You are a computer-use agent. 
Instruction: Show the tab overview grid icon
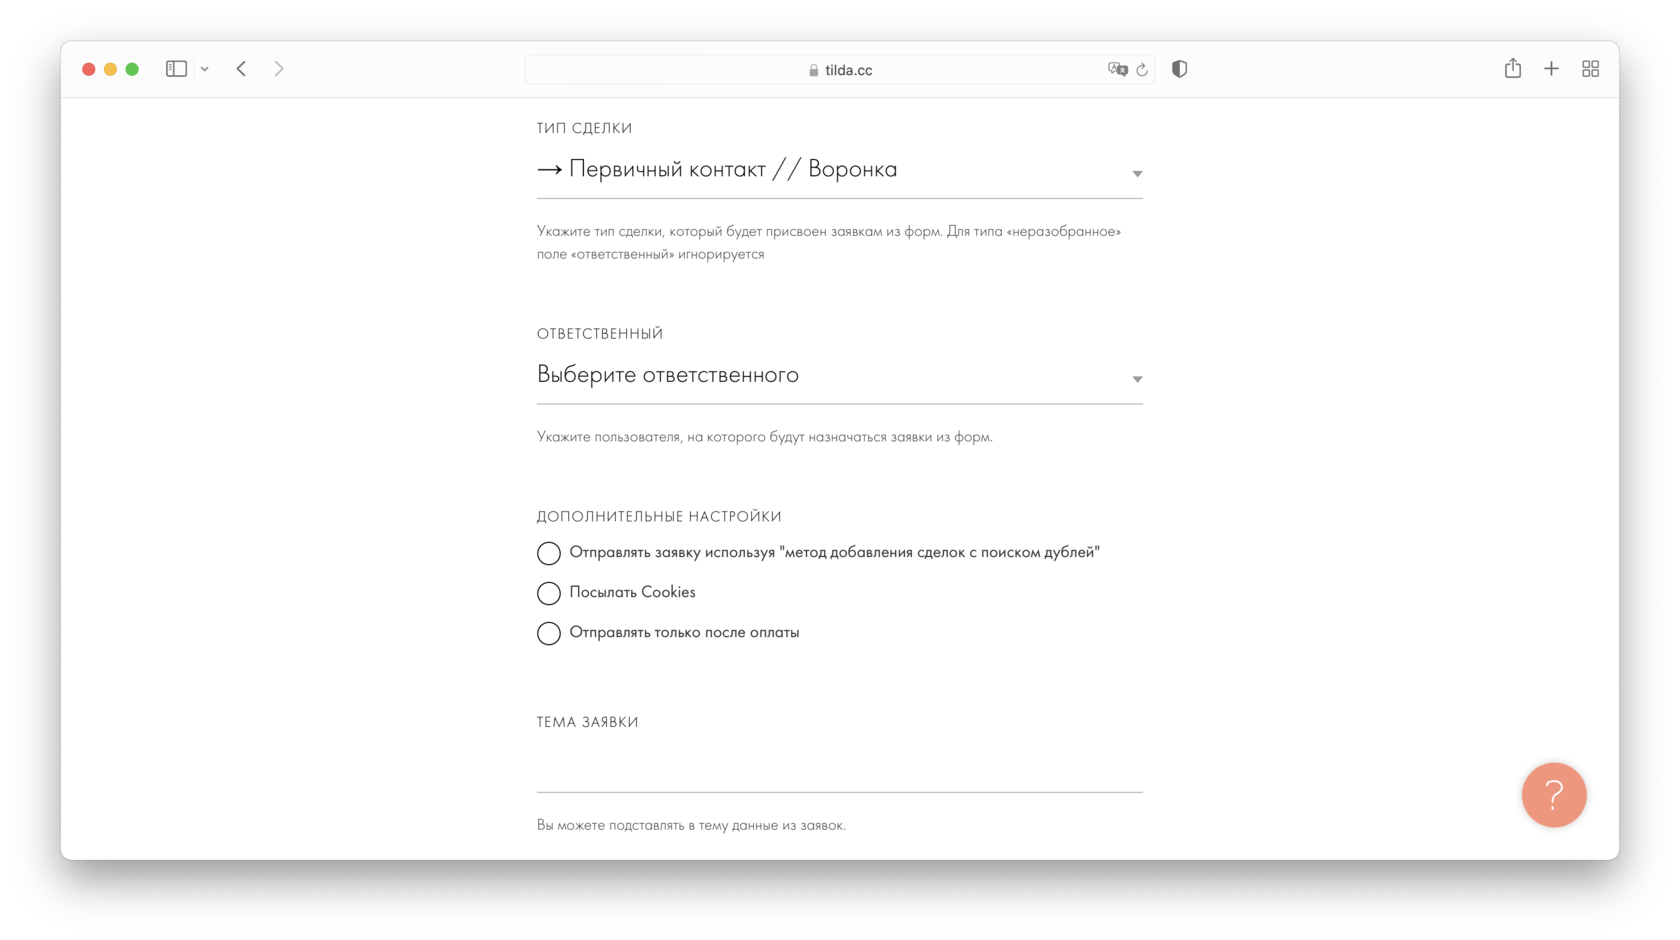pos(1590,69)
